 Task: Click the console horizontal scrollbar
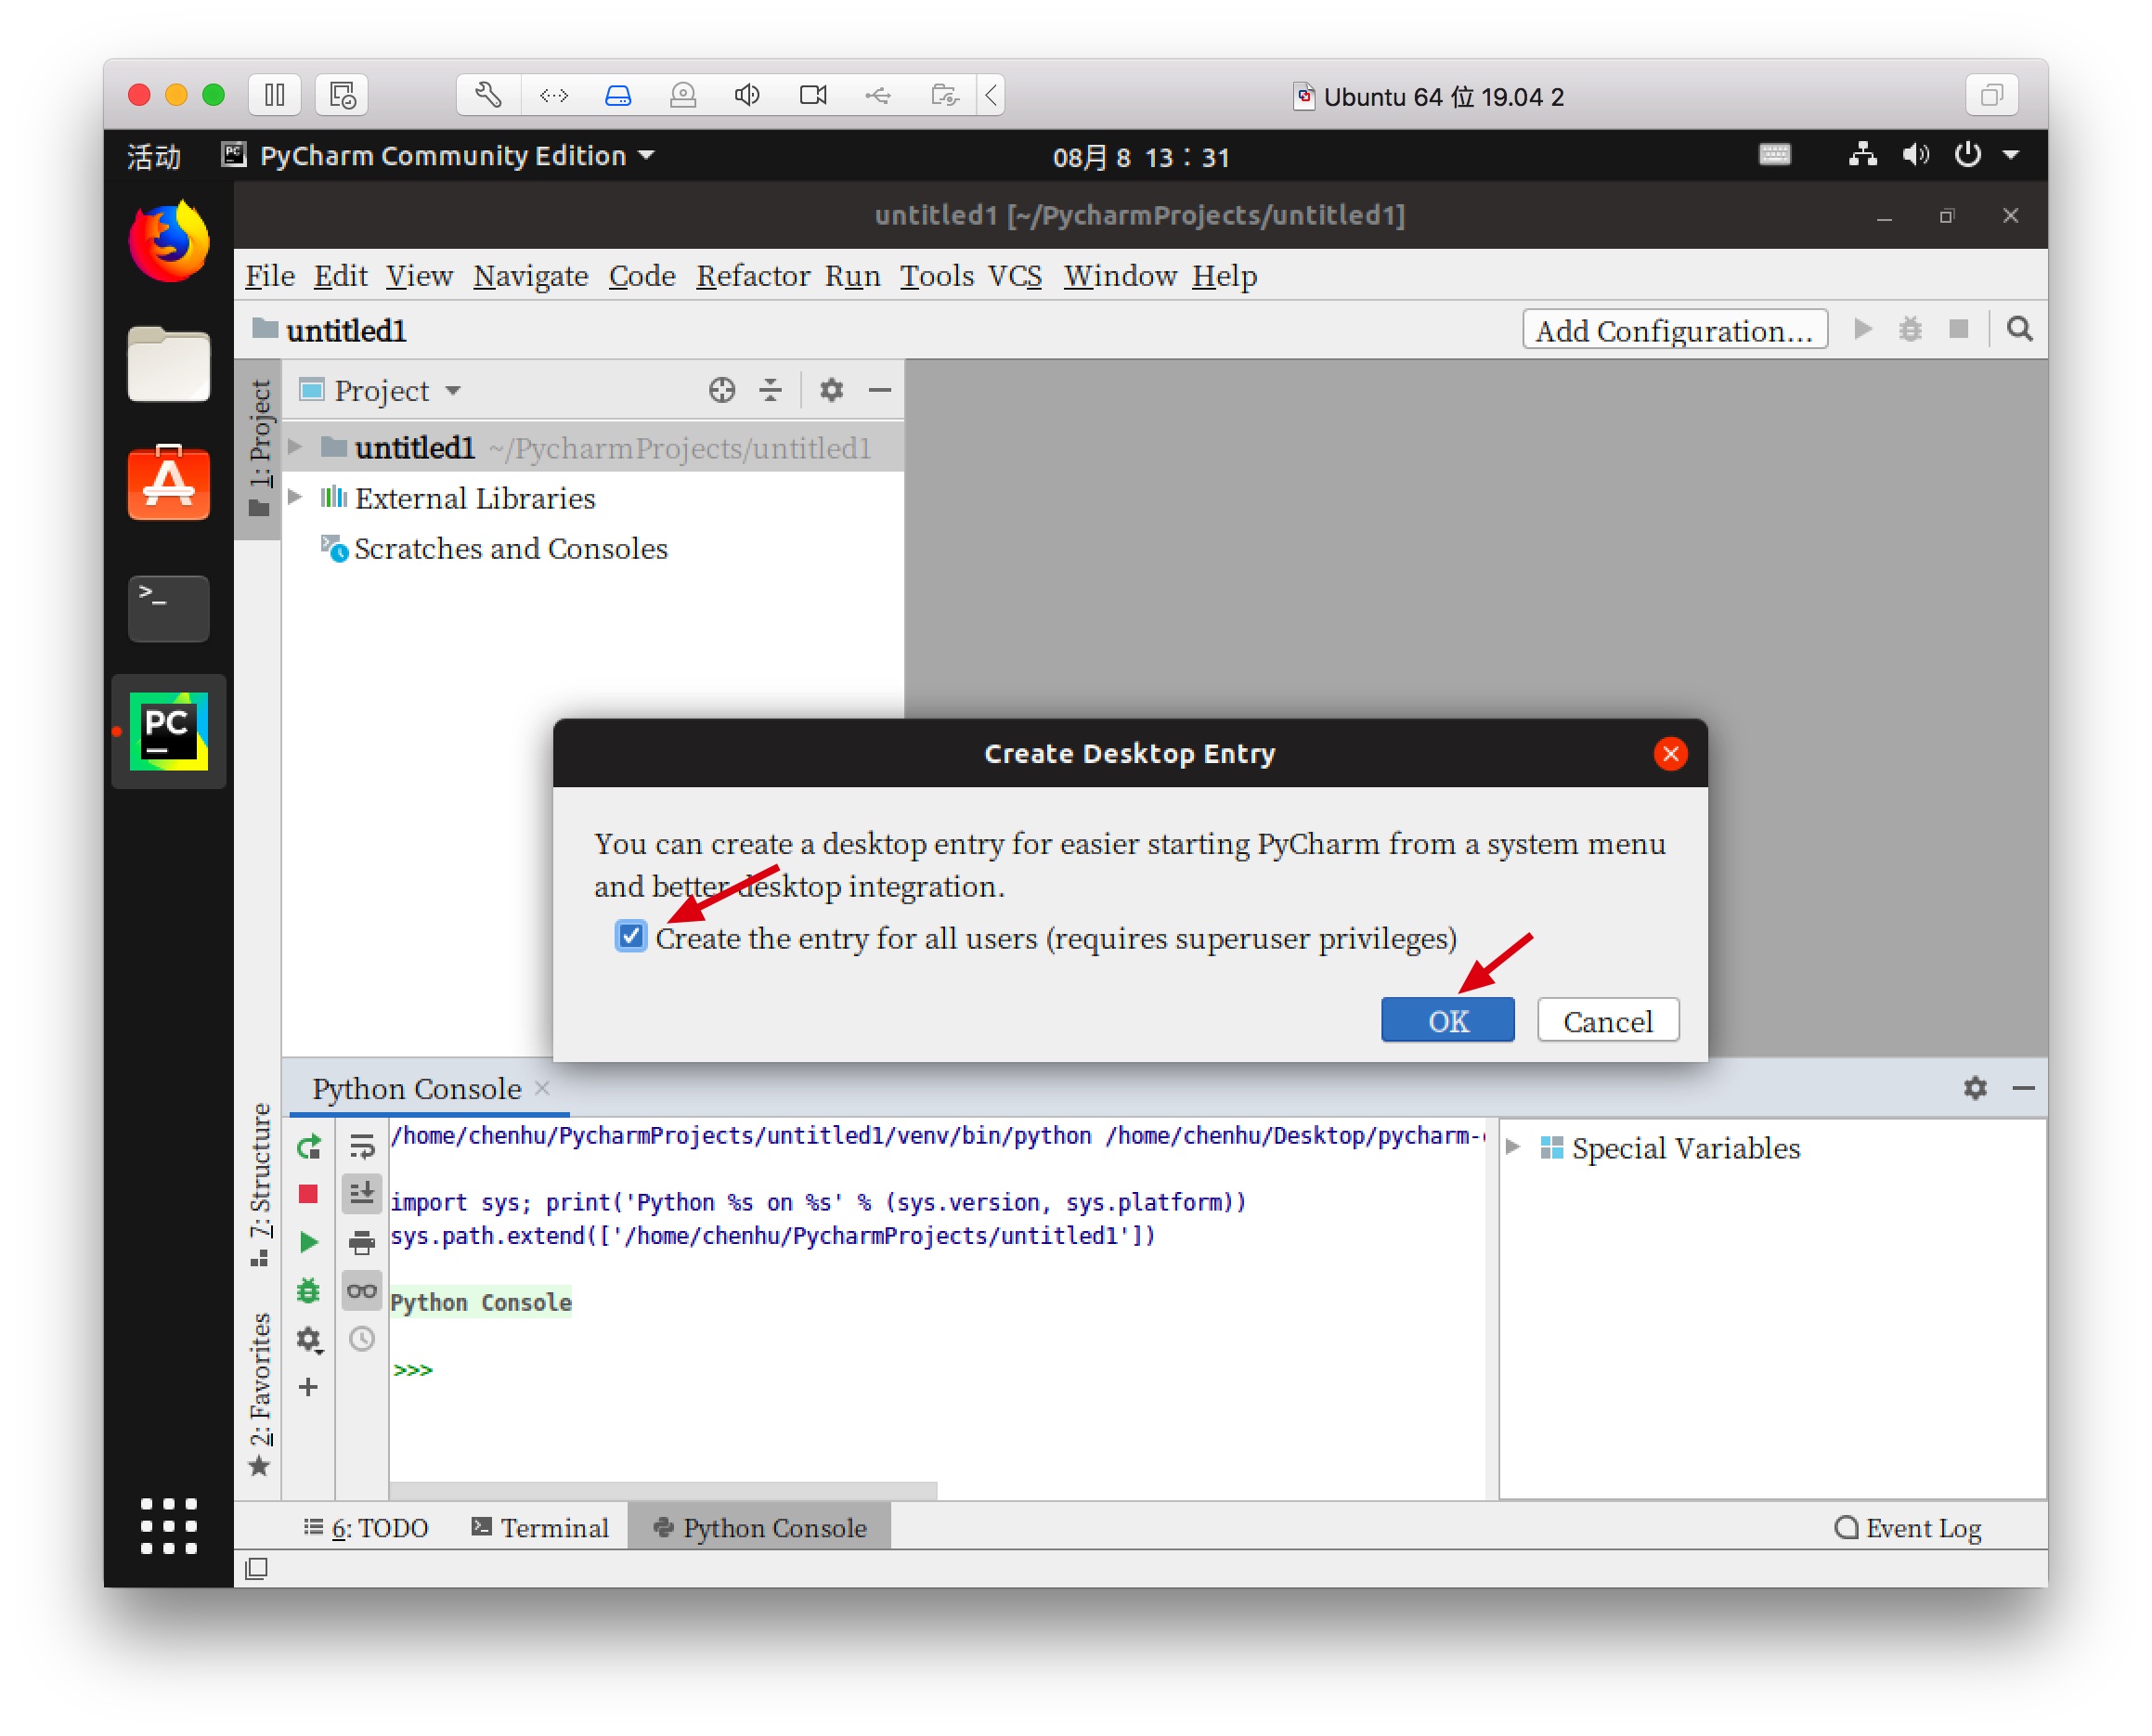point(663,1490)
